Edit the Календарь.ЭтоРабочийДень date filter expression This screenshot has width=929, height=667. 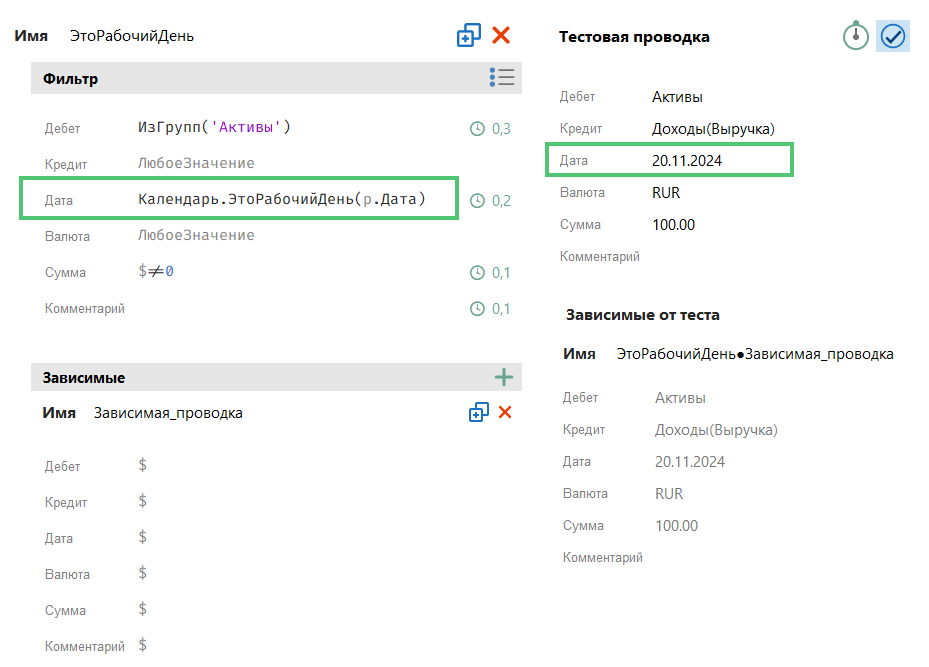pyautogui.click(x=282, y=199)
